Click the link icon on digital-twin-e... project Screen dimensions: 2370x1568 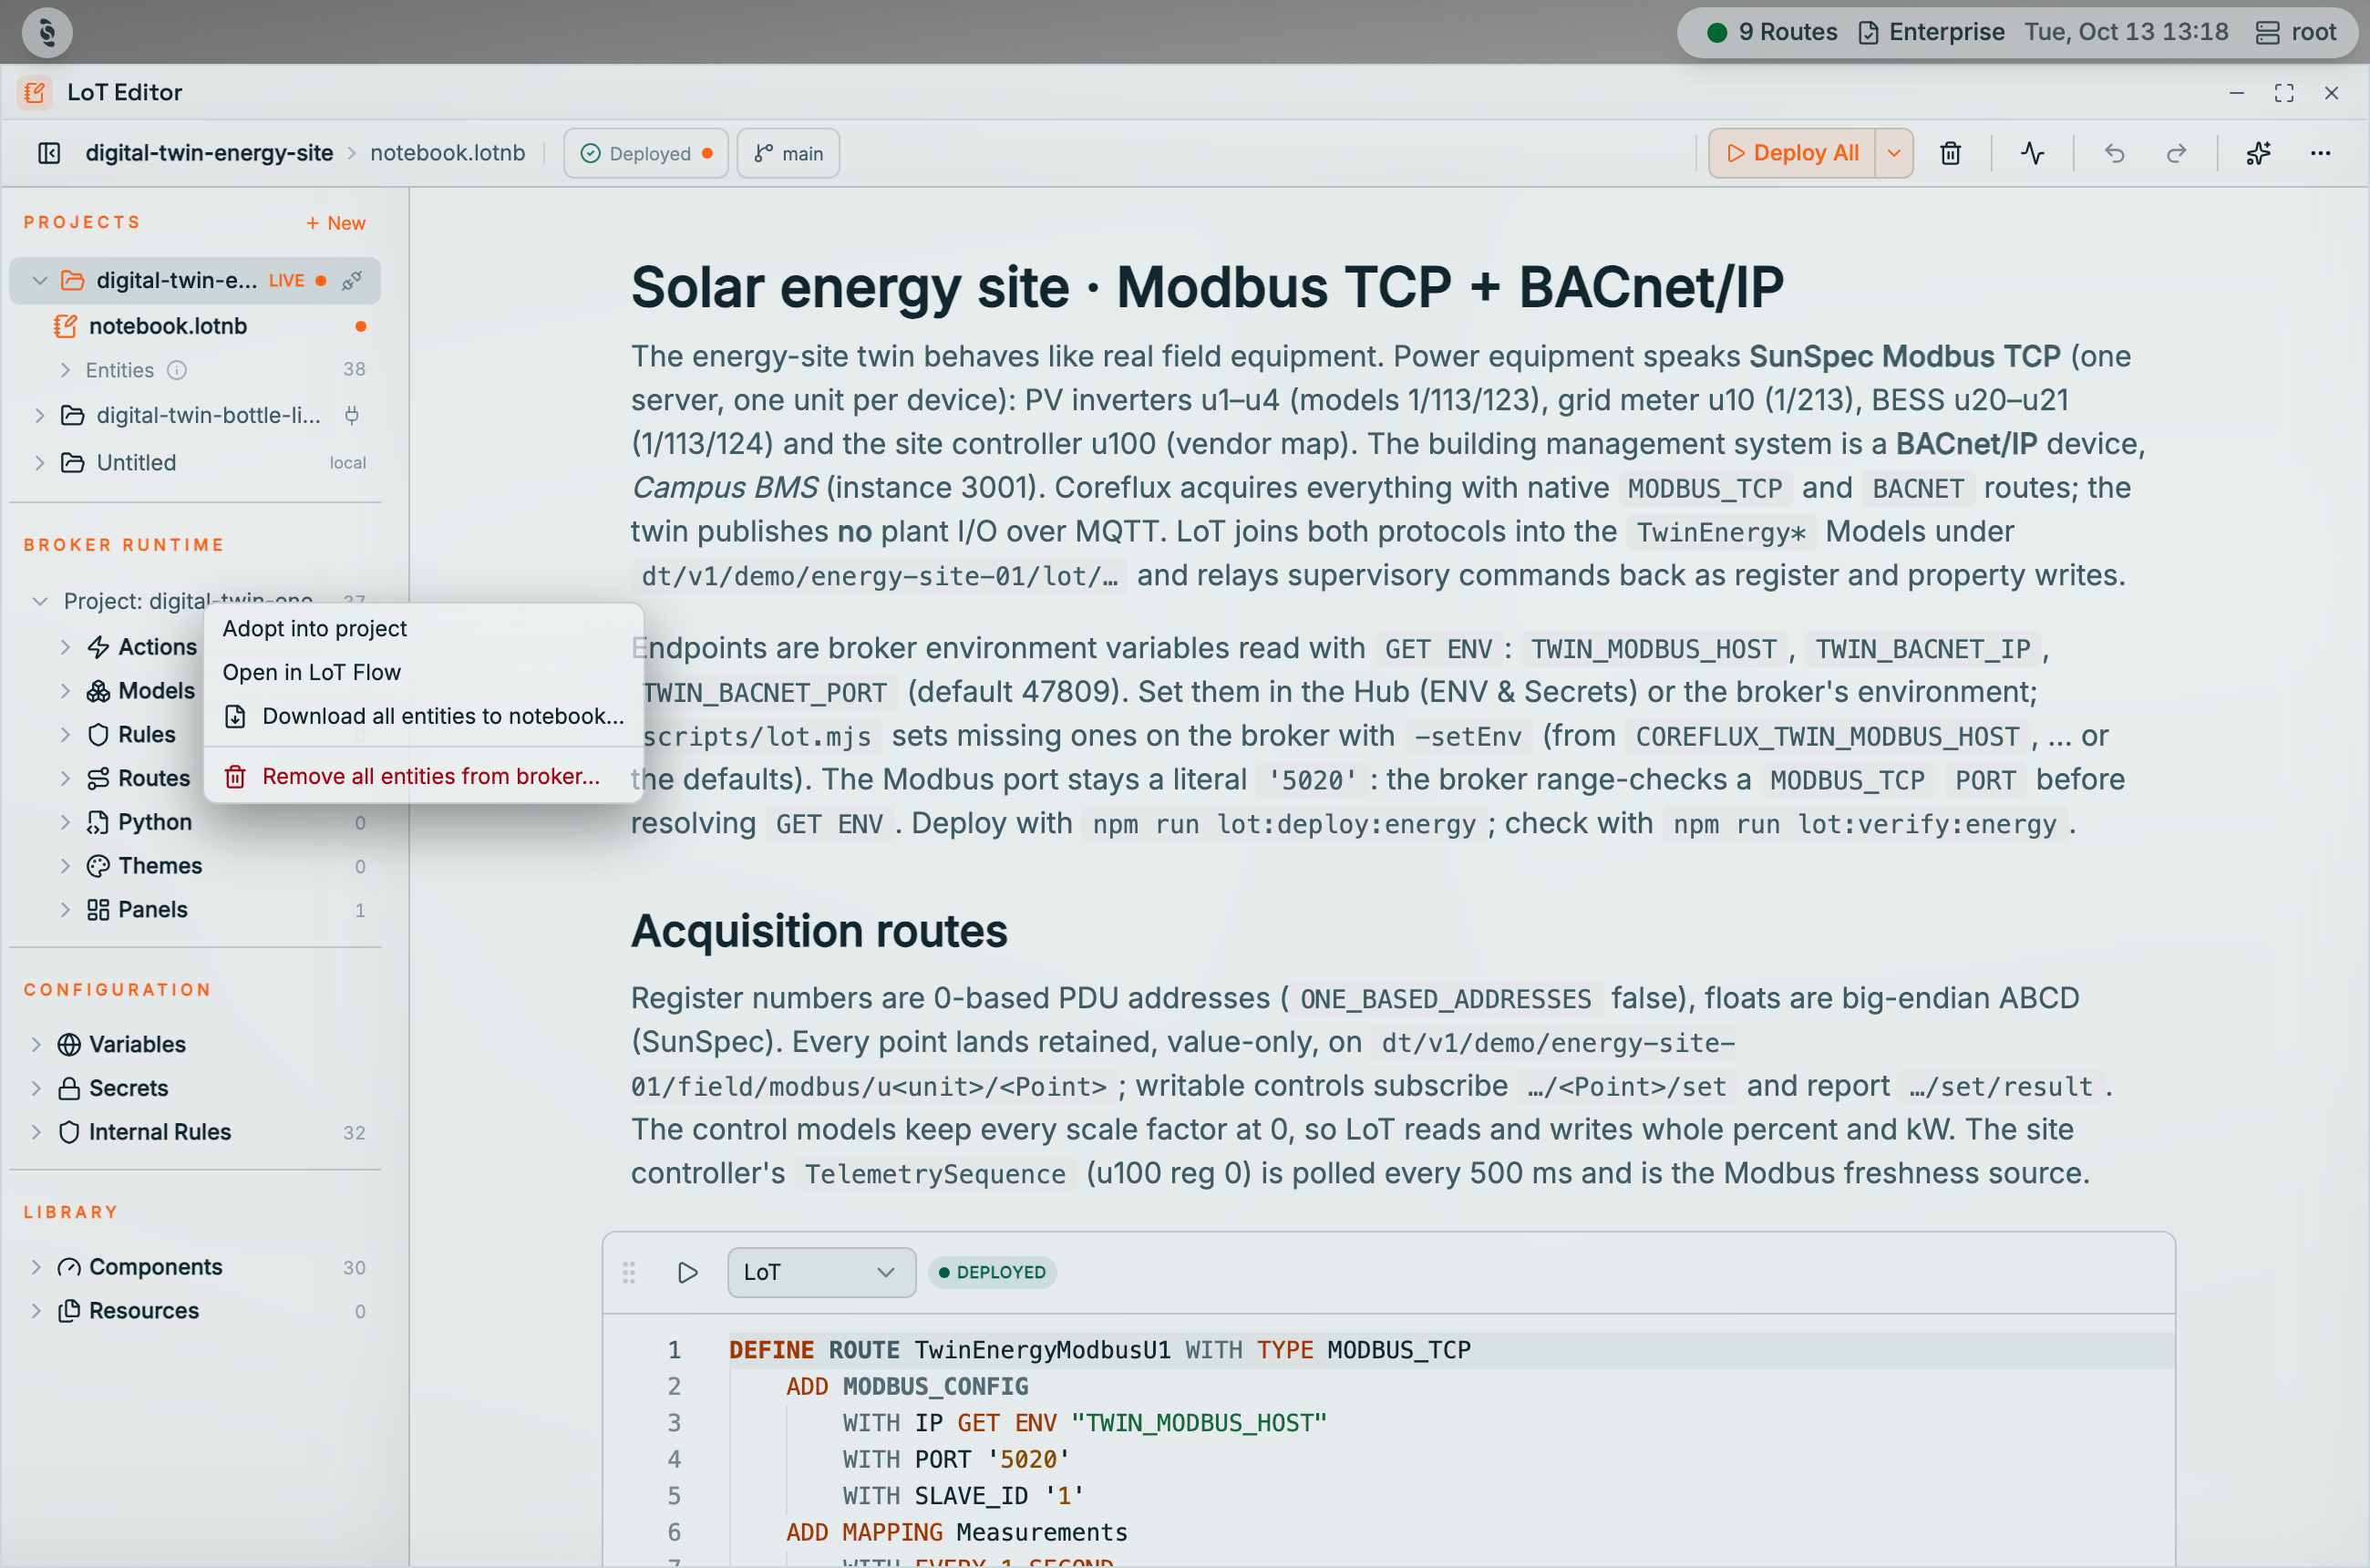click(x=352, y=281)
